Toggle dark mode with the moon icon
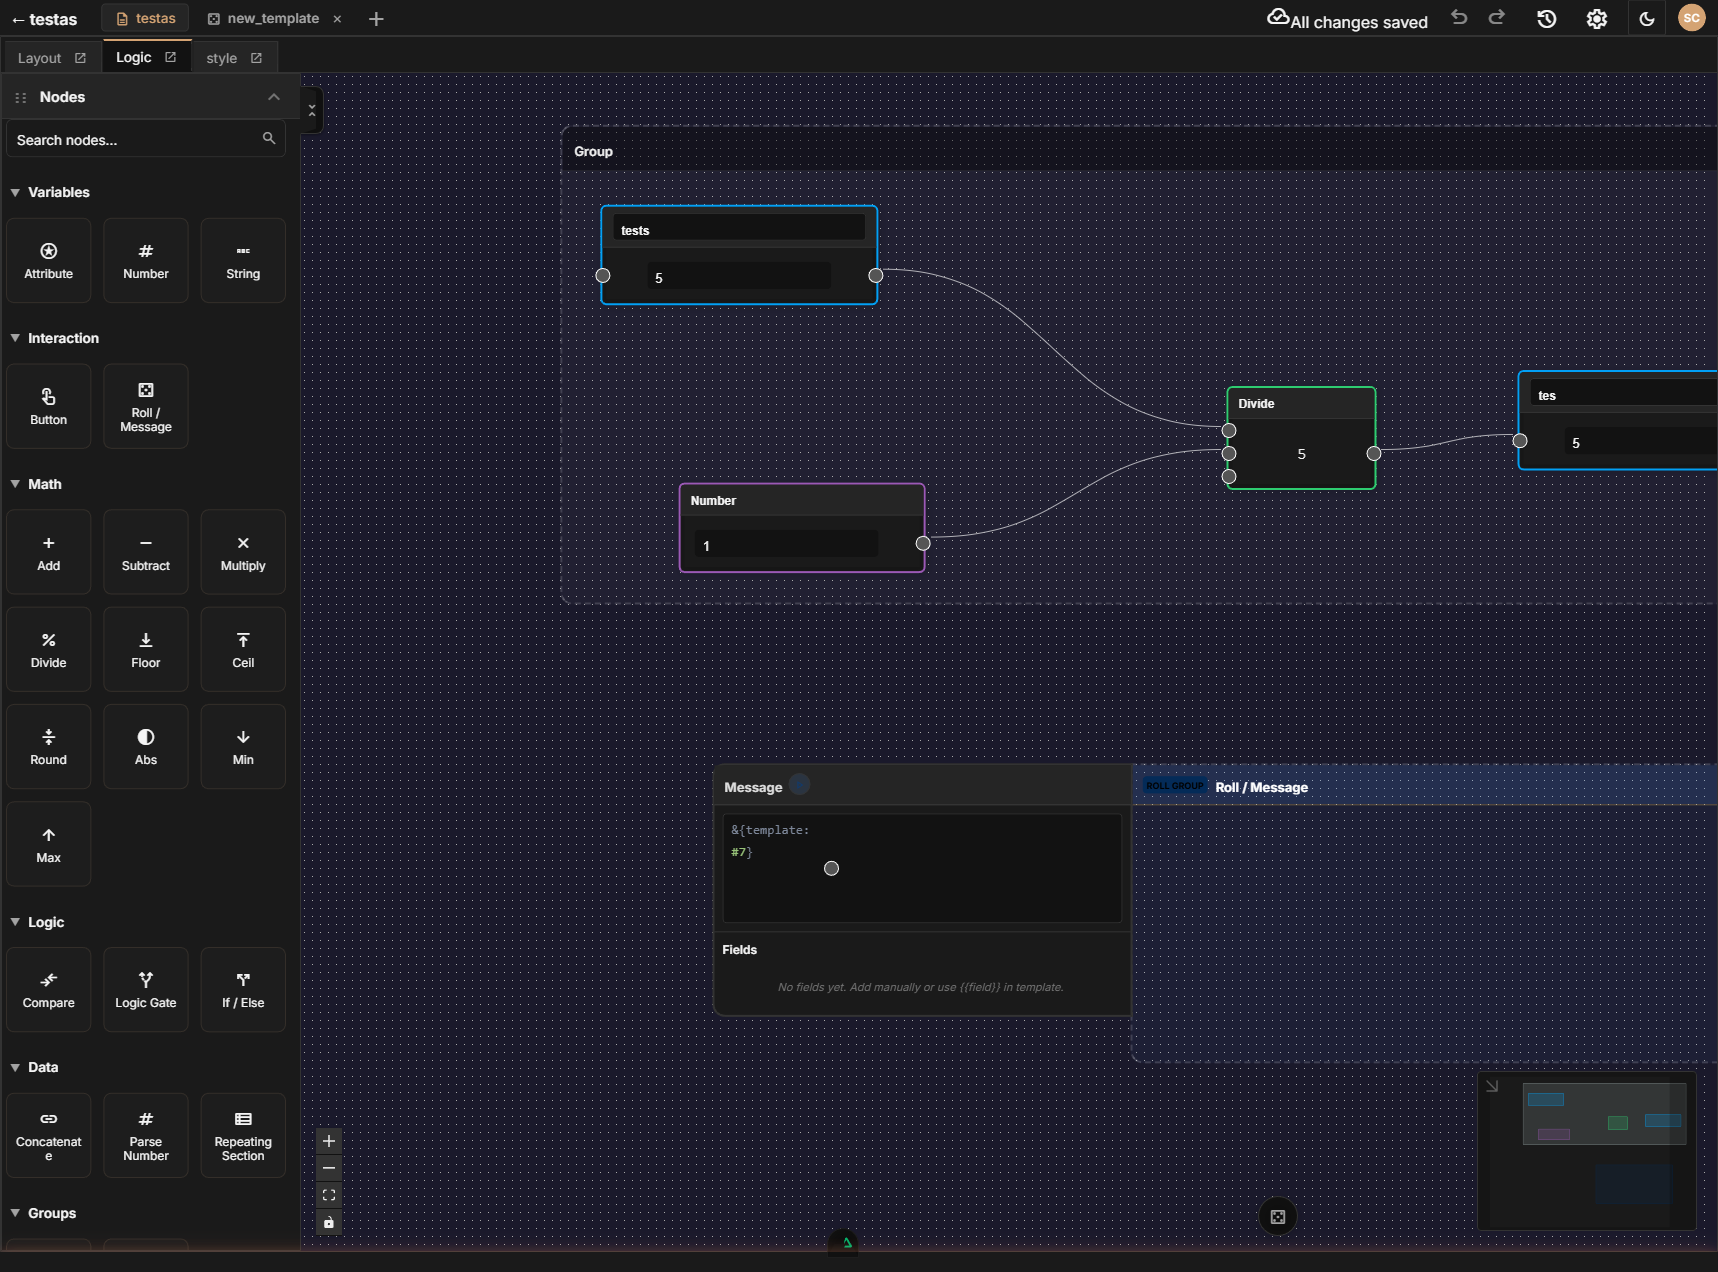Viewport: 1718px width, 1272px height. click(1646, 18)
